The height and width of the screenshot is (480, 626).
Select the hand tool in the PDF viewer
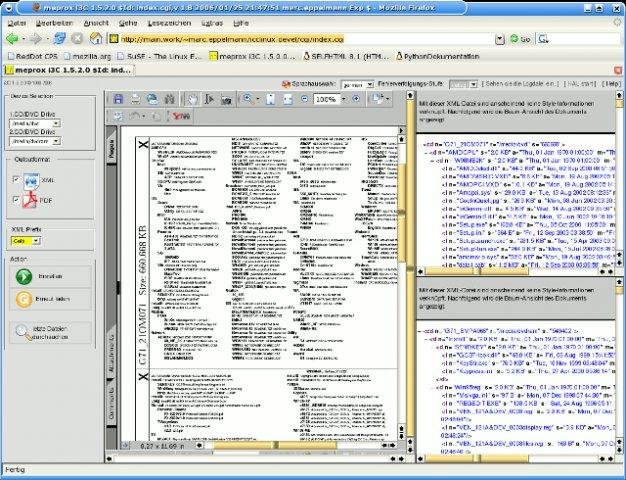point(194,100)
